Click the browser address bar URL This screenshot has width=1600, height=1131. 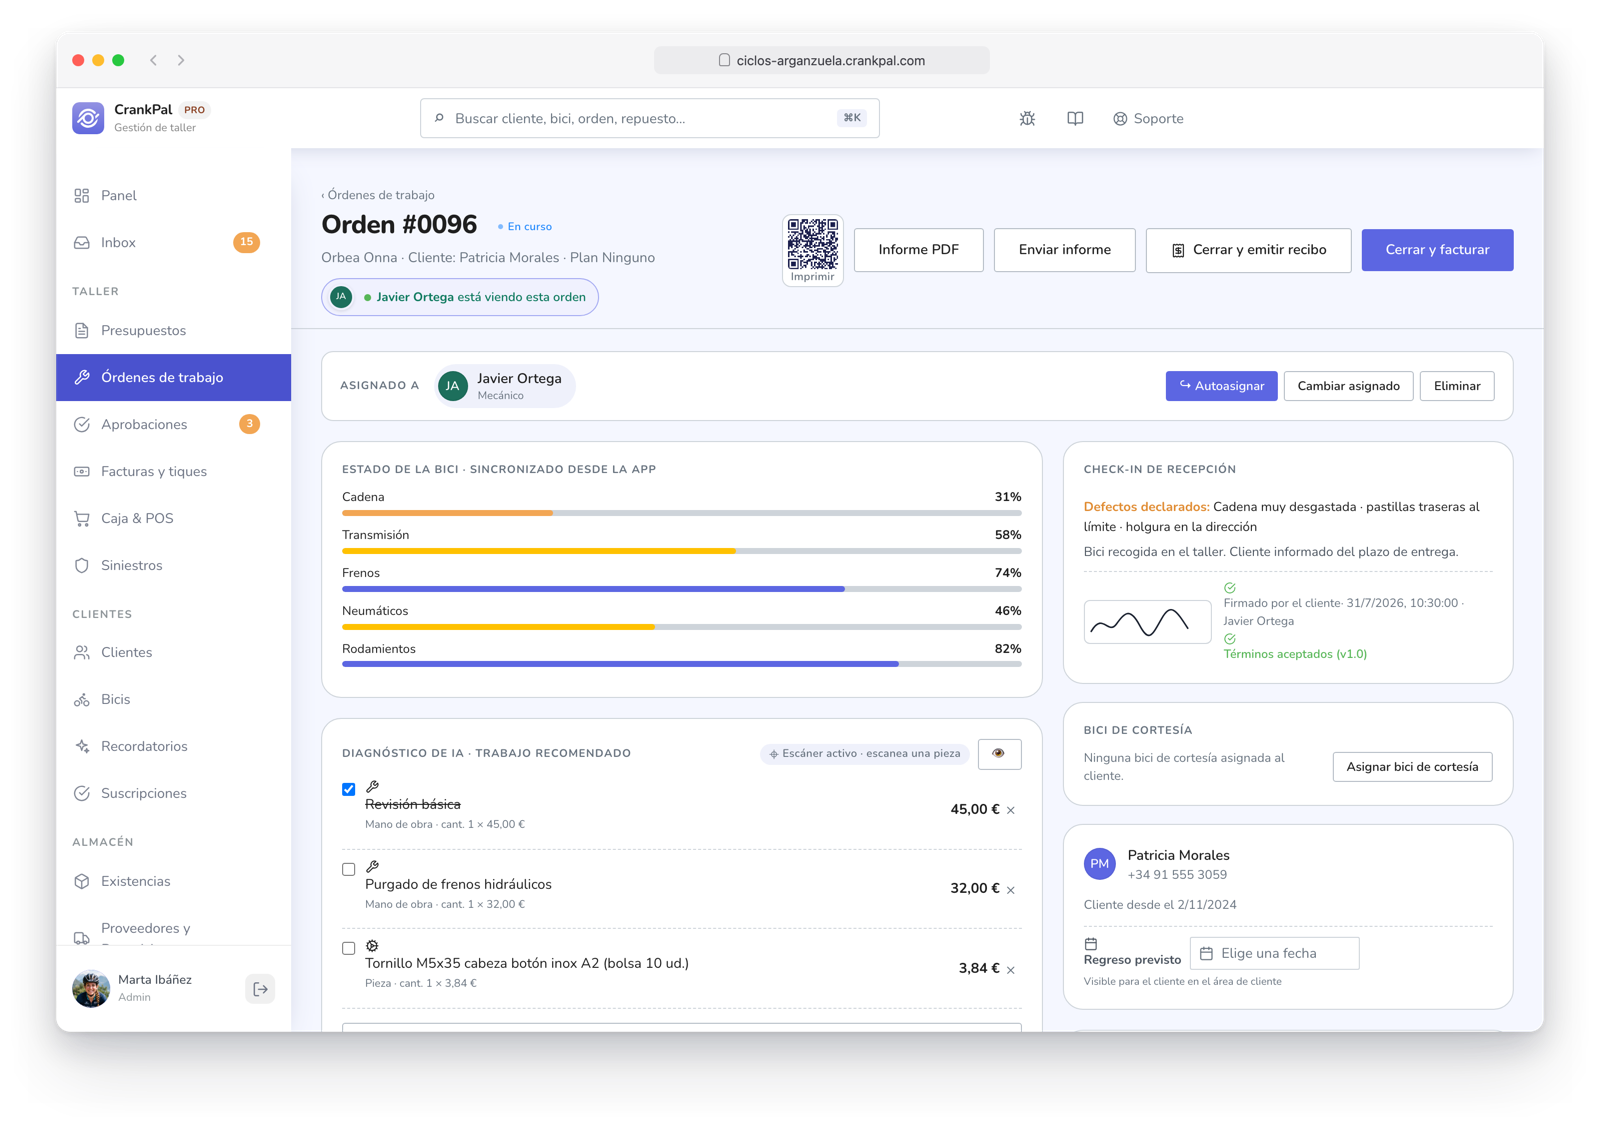pyautogui.click(x=821, y=60)
